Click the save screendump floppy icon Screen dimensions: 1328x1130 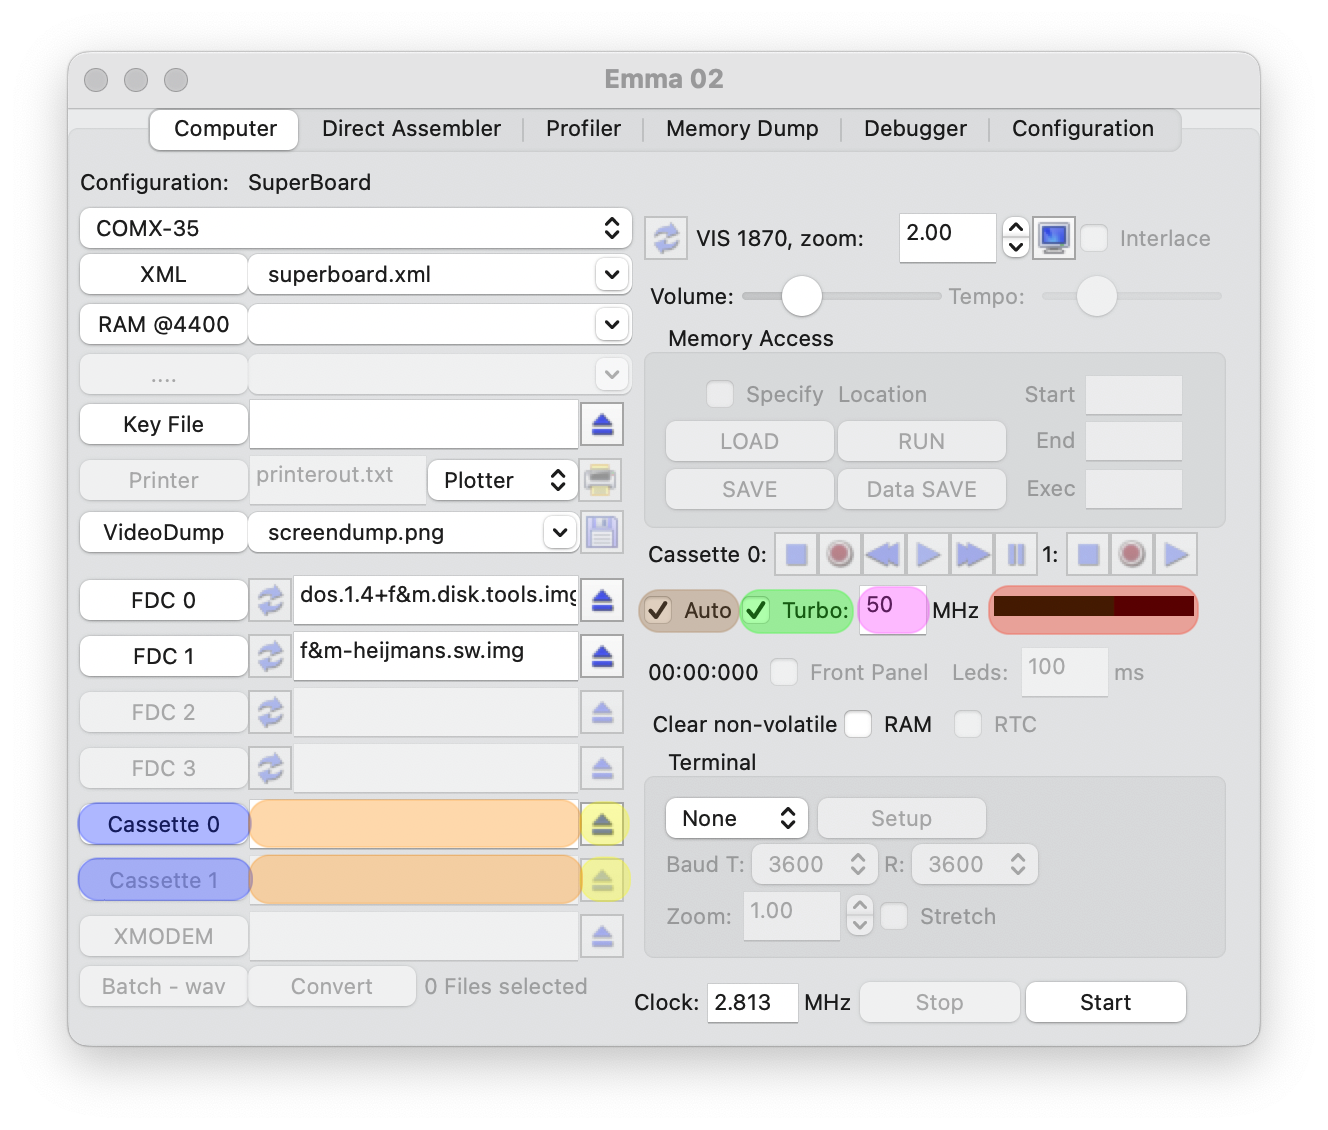coord(602,532)
